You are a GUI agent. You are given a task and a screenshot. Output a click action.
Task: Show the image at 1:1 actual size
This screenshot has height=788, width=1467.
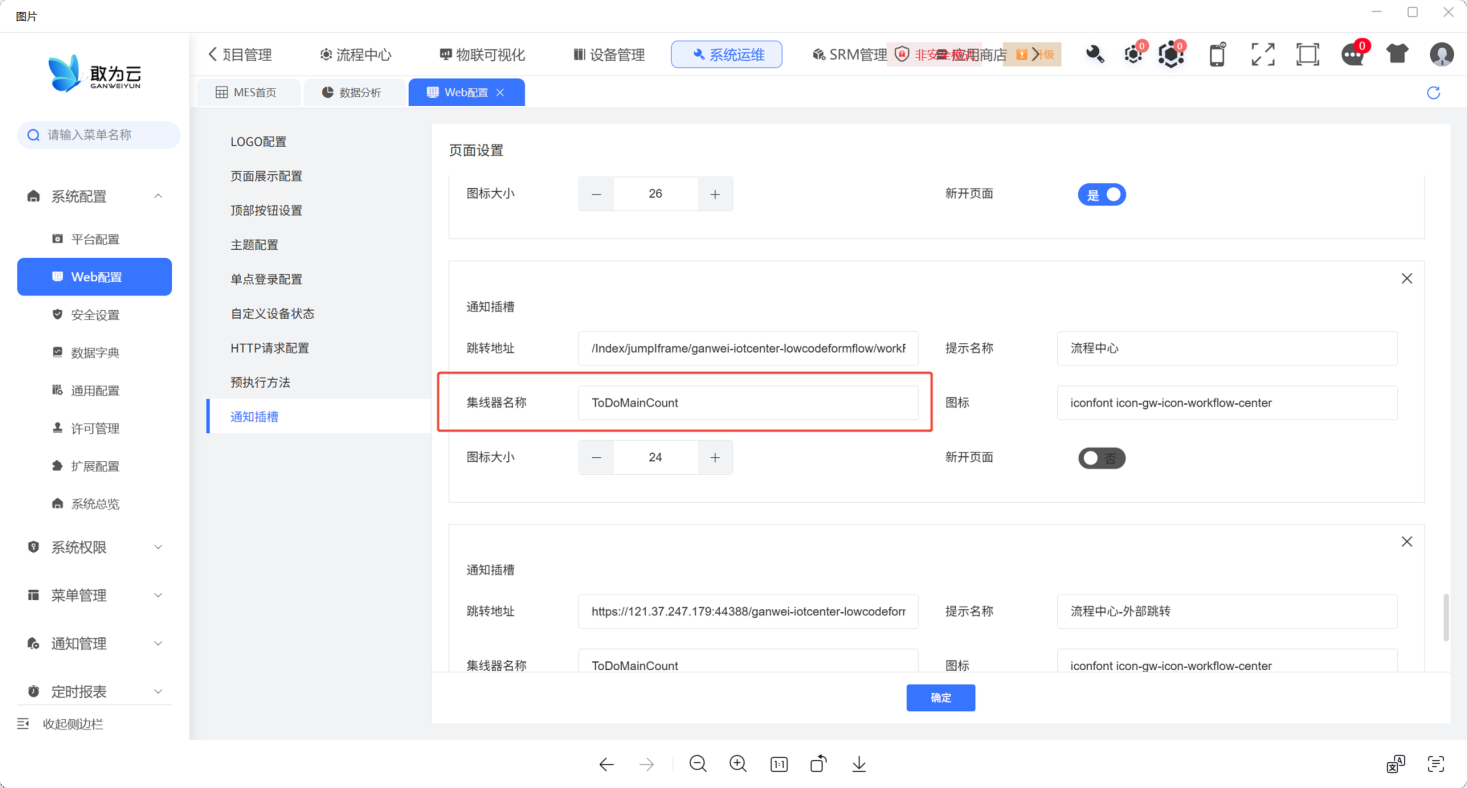[779, 765]
